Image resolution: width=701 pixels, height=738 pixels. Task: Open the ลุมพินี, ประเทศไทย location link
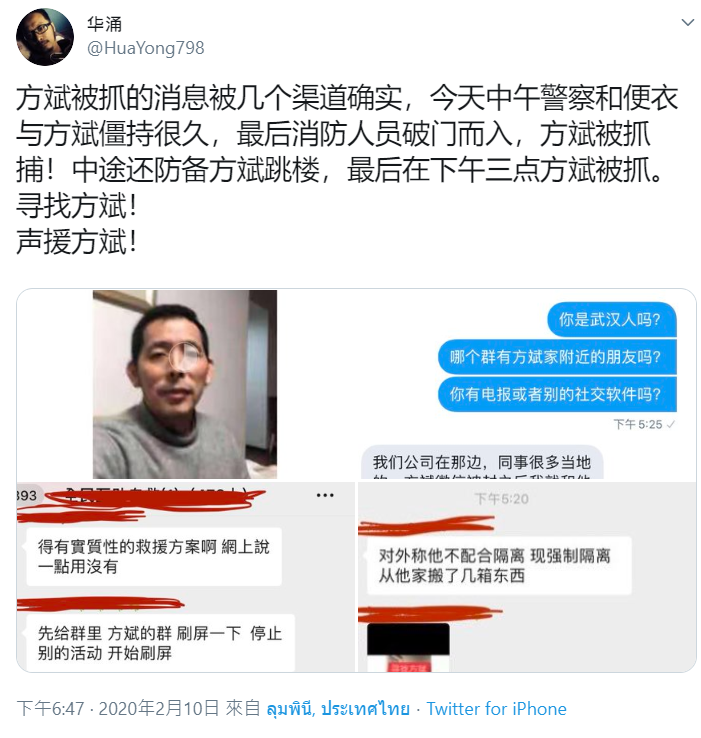338,708
